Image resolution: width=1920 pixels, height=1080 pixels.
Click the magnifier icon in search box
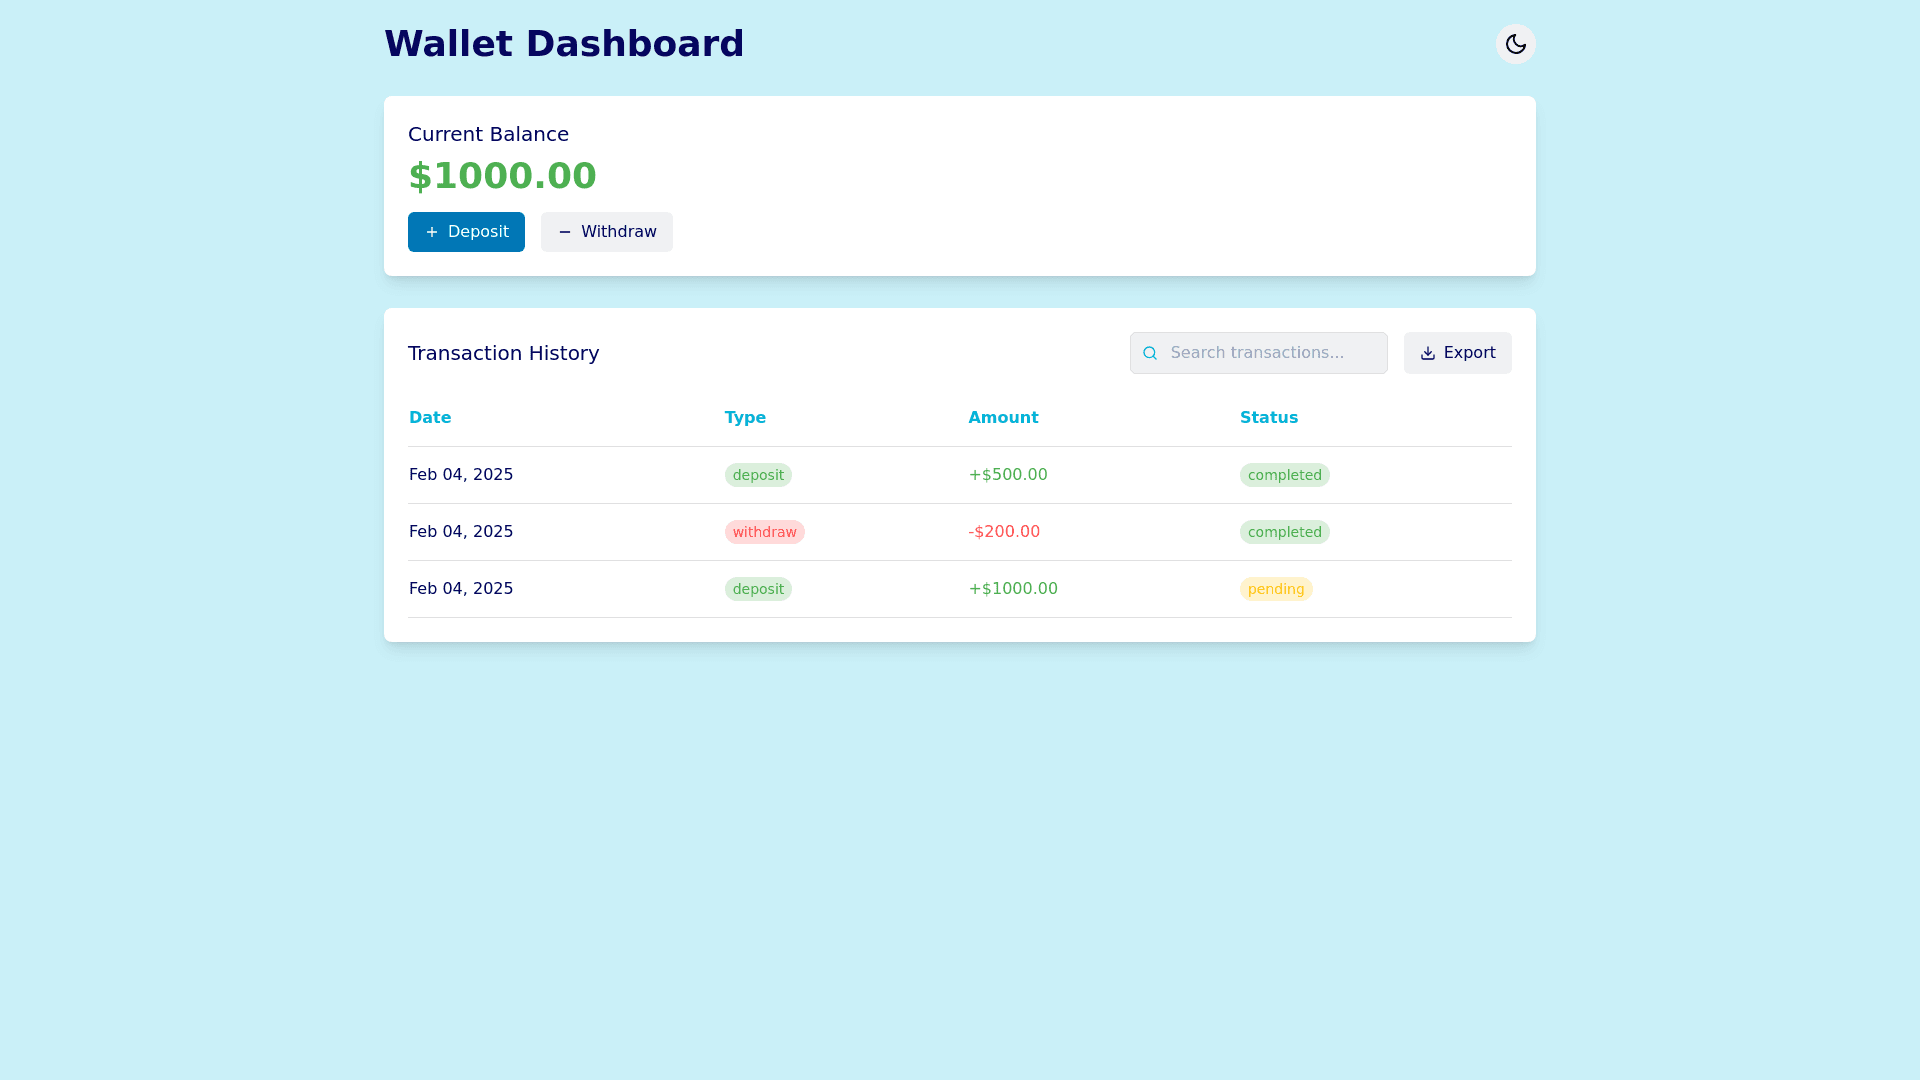pos(1150,353)
